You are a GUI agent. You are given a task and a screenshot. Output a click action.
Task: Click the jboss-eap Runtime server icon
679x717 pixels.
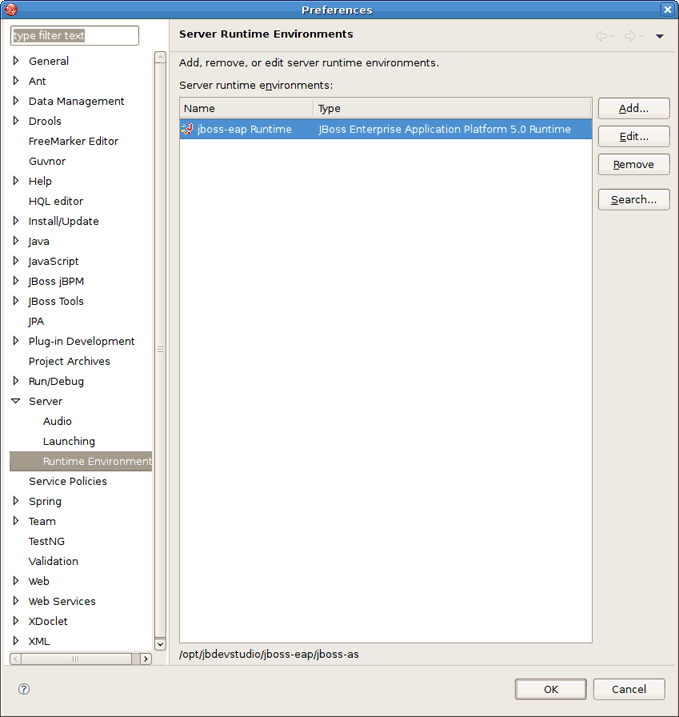pyautogui.click(x=187, y=129)
